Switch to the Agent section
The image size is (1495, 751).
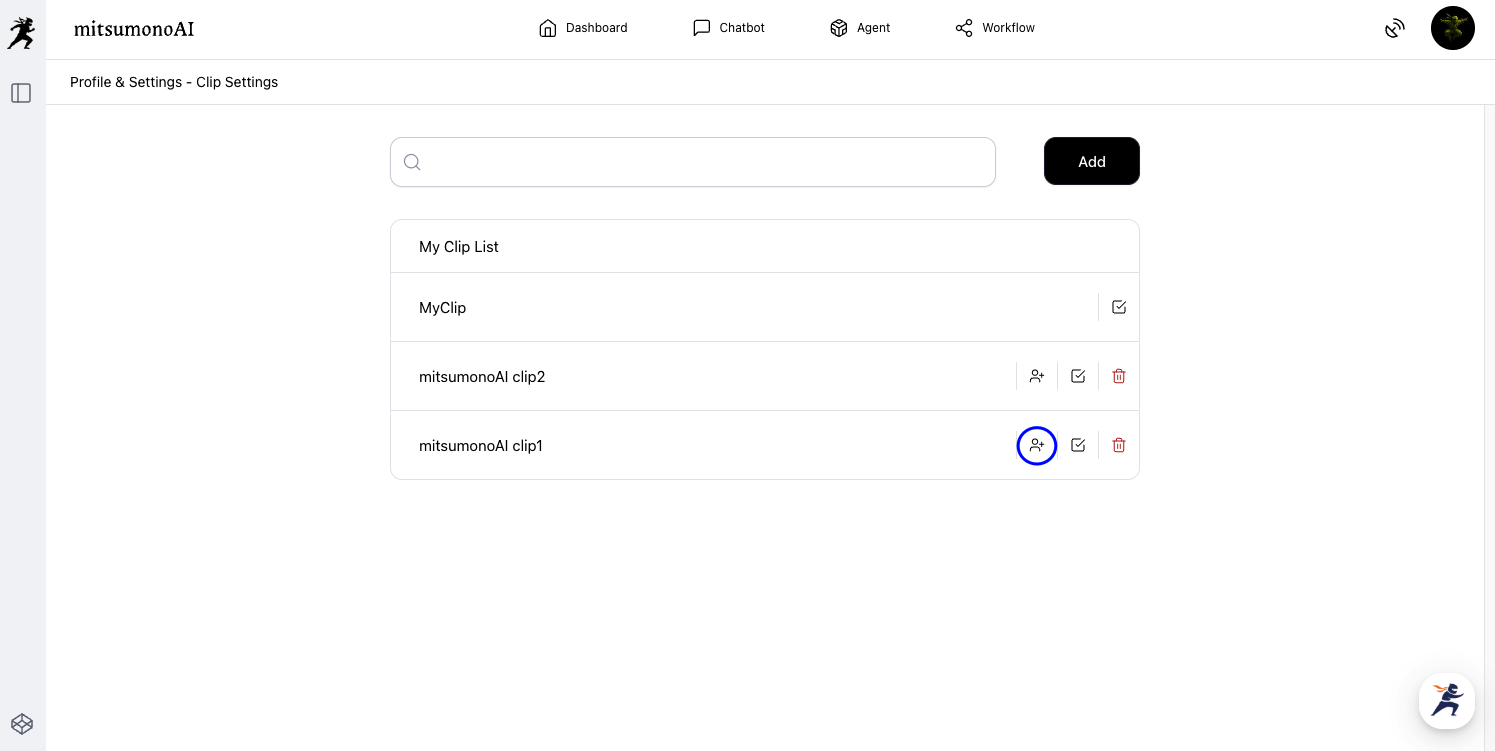(x=860, y=28)
